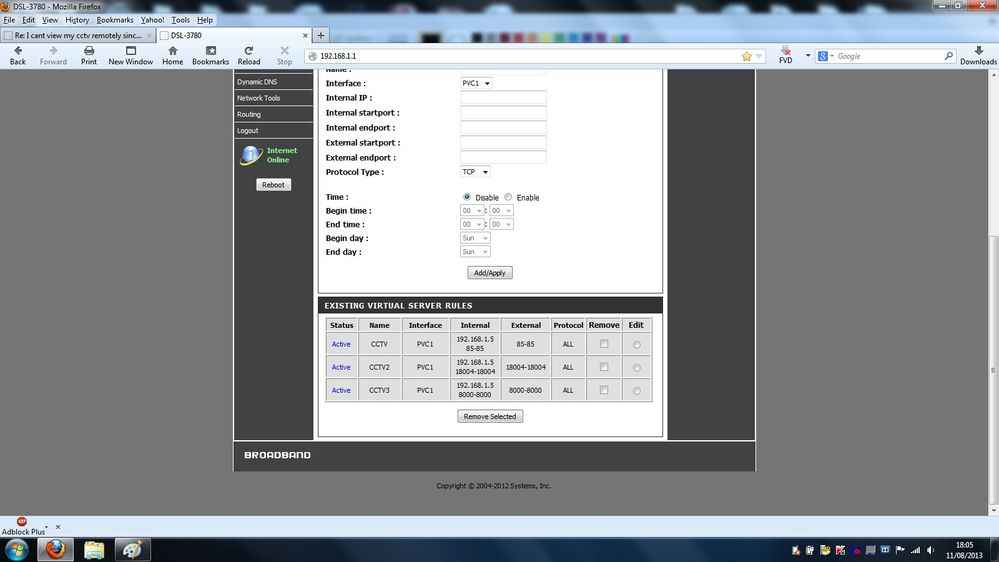999x562 pixels.
Task: Click the Internal IP input field
Action: click(x=503, y=98)
